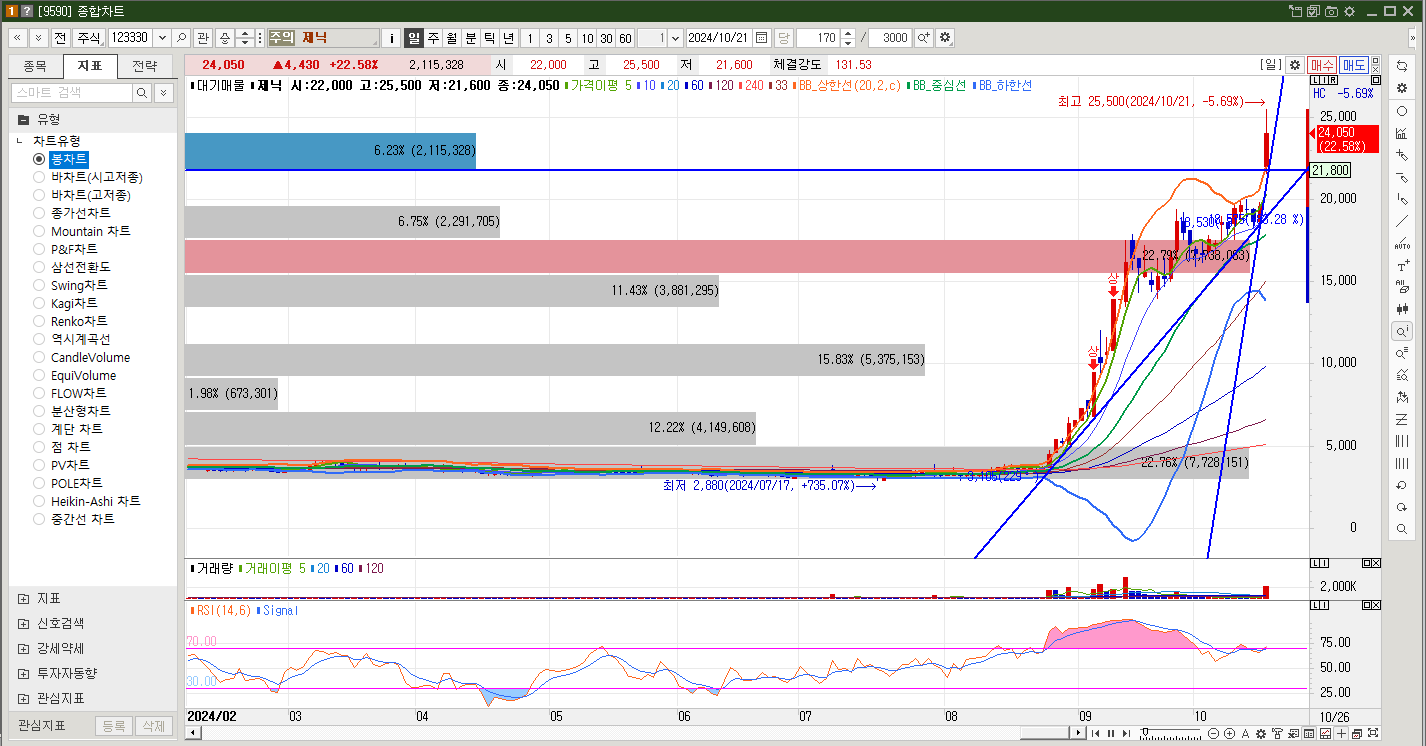Click the 스마트 검색 input field
This screenshot has width=1426, height=746.
click(72, 92)
